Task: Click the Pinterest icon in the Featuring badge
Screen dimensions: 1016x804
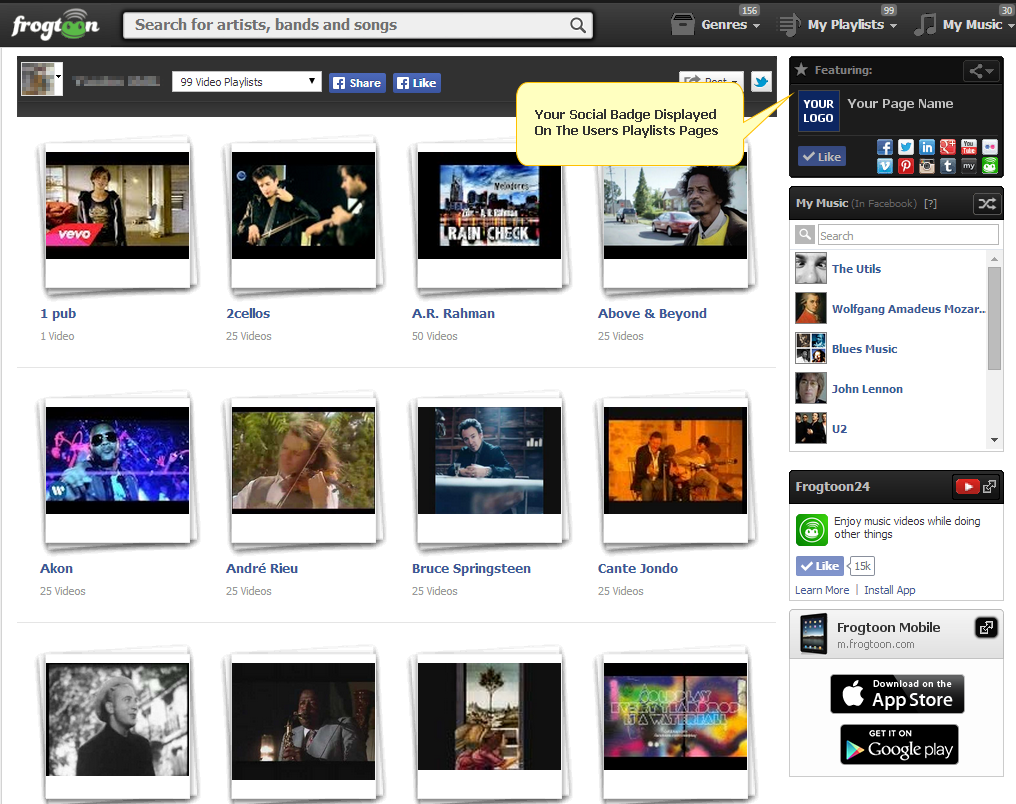Action: [x=906, y=167]
